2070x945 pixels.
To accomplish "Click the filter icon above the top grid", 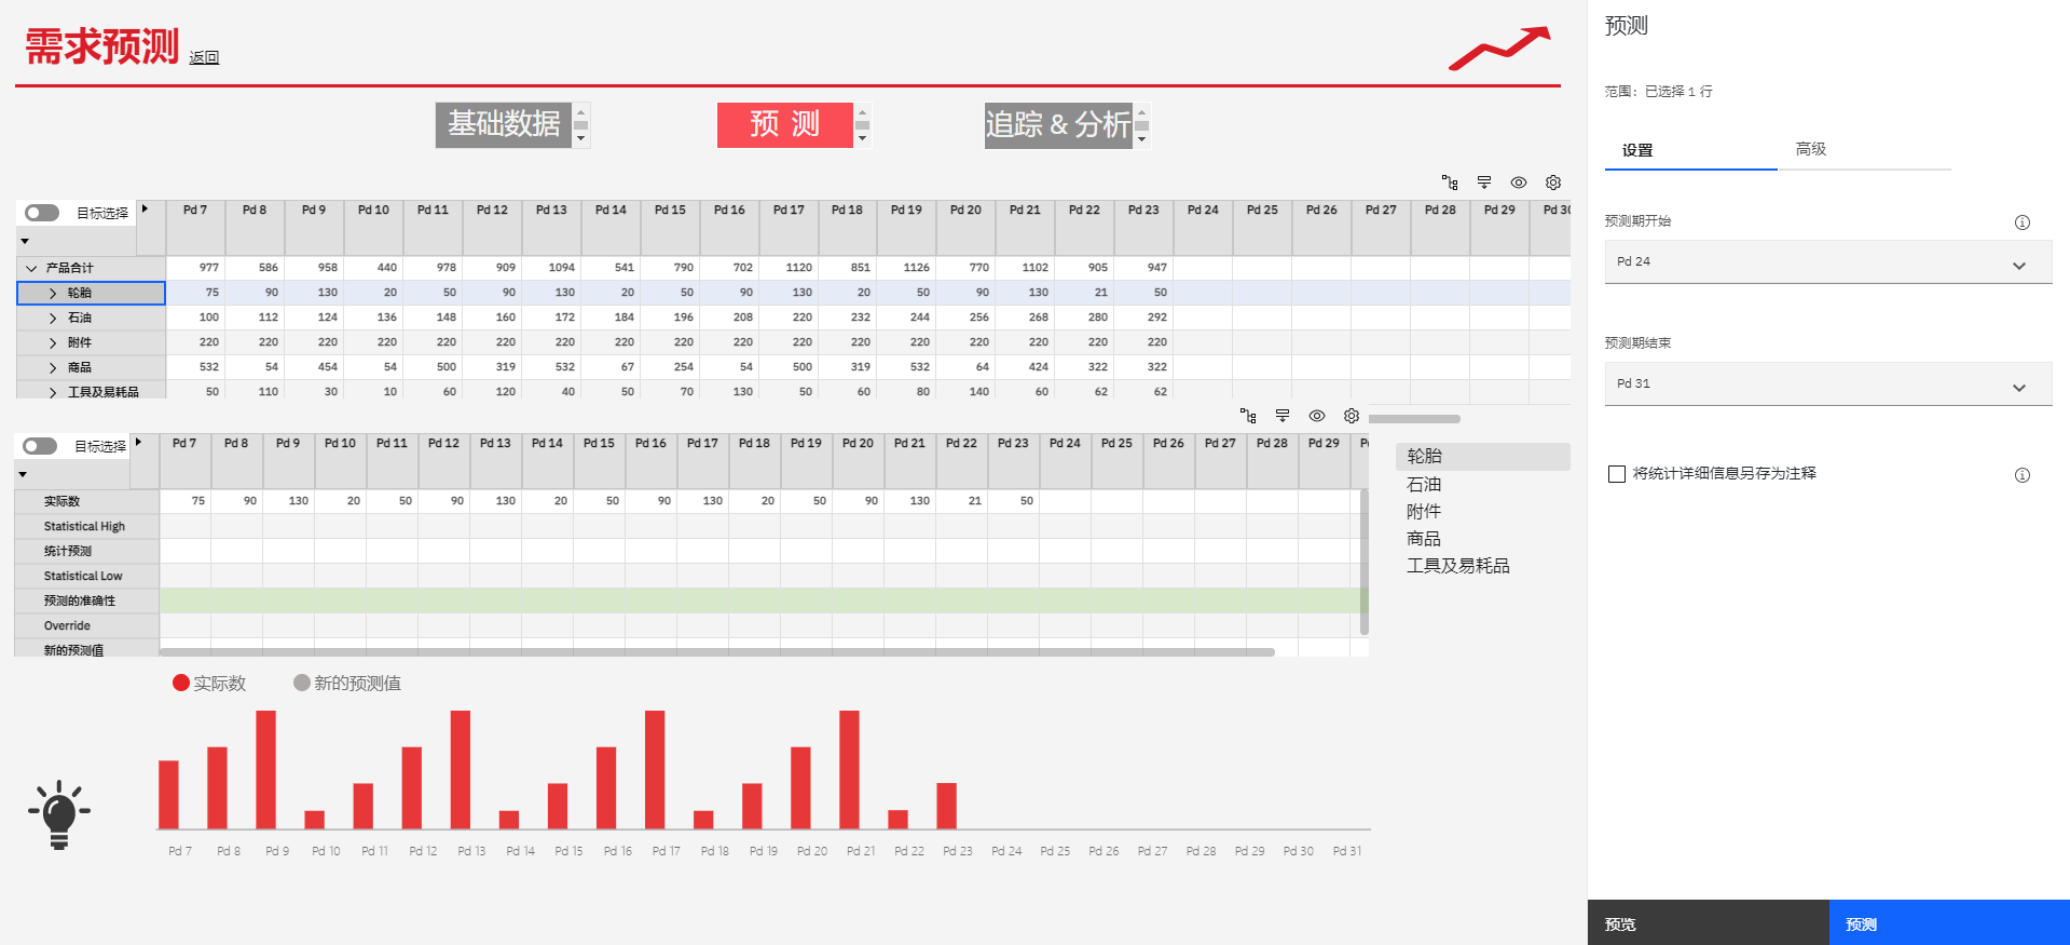I will coord(1484,182).
